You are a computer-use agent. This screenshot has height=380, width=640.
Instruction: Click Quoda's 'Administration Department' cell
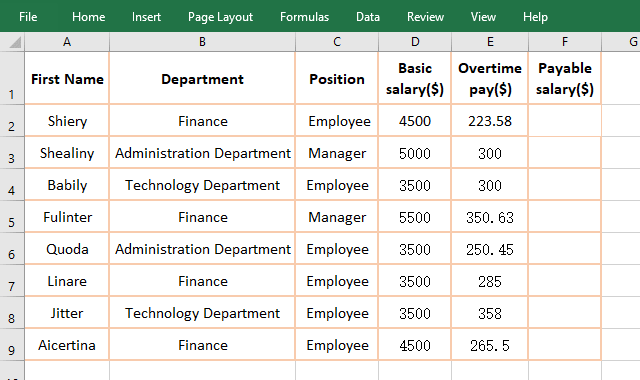(x=202, y=249)
